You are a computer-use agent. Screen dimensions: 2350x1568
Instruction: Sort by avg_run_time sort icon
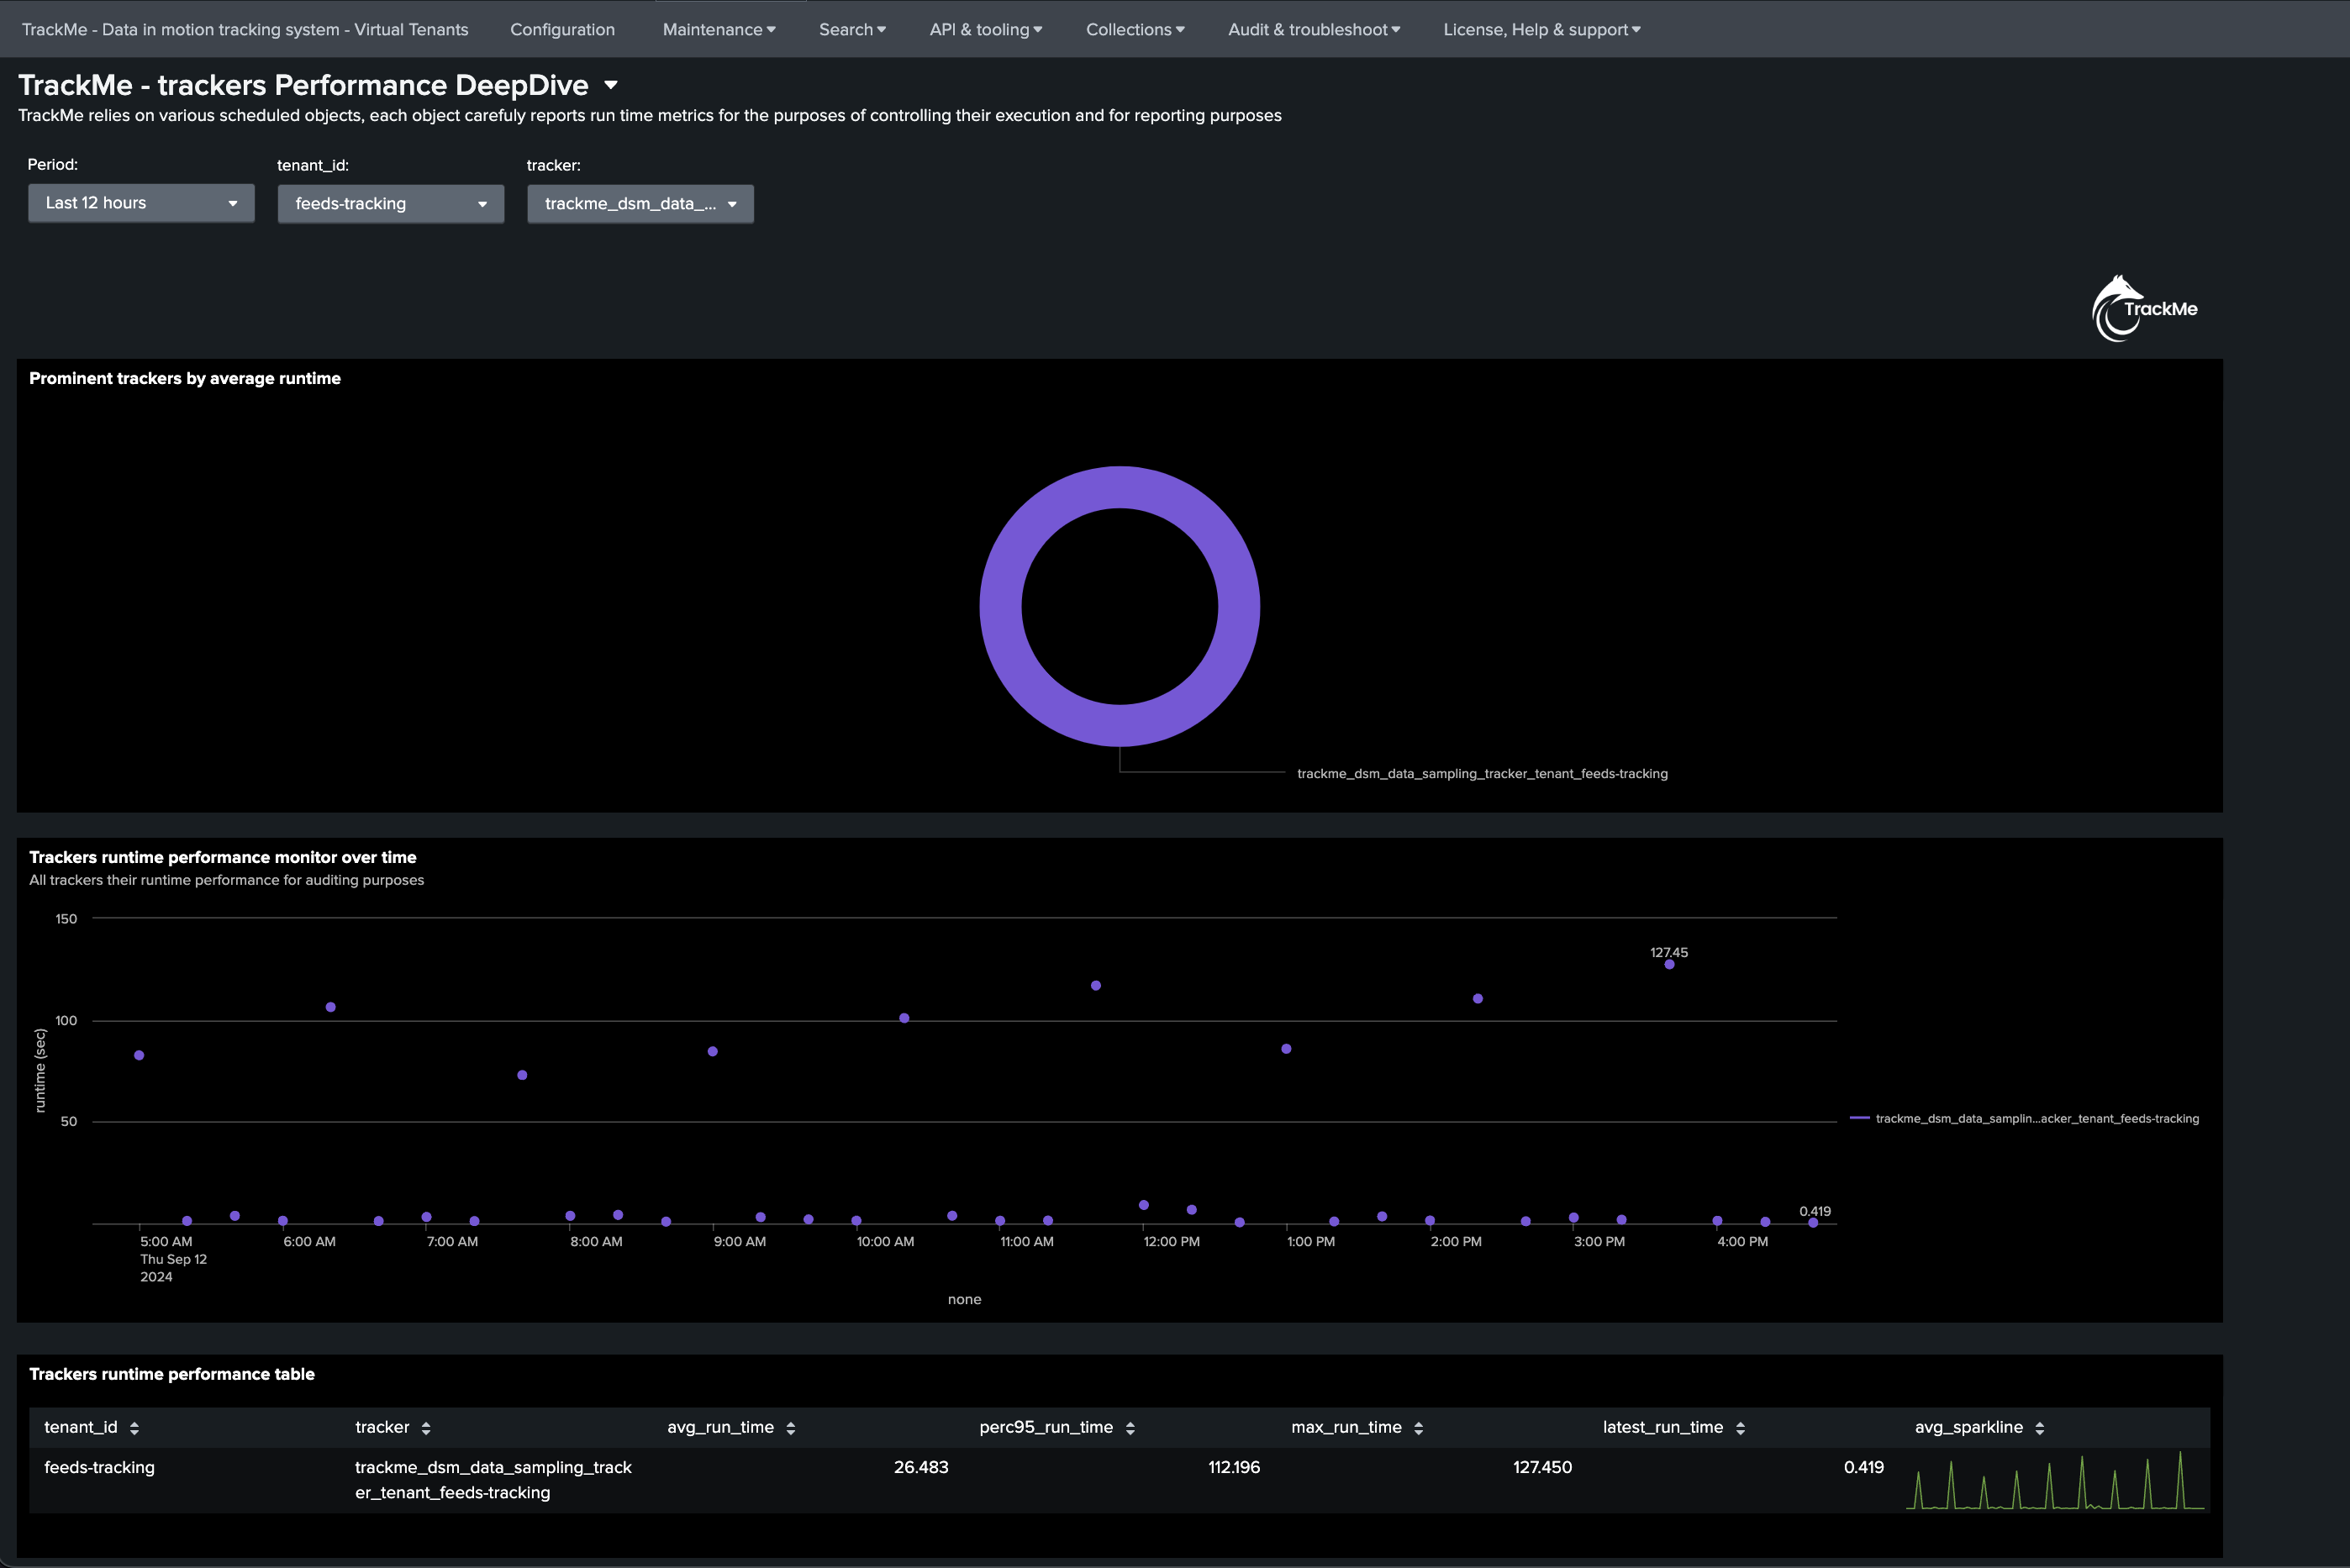tap(791, 1428)
